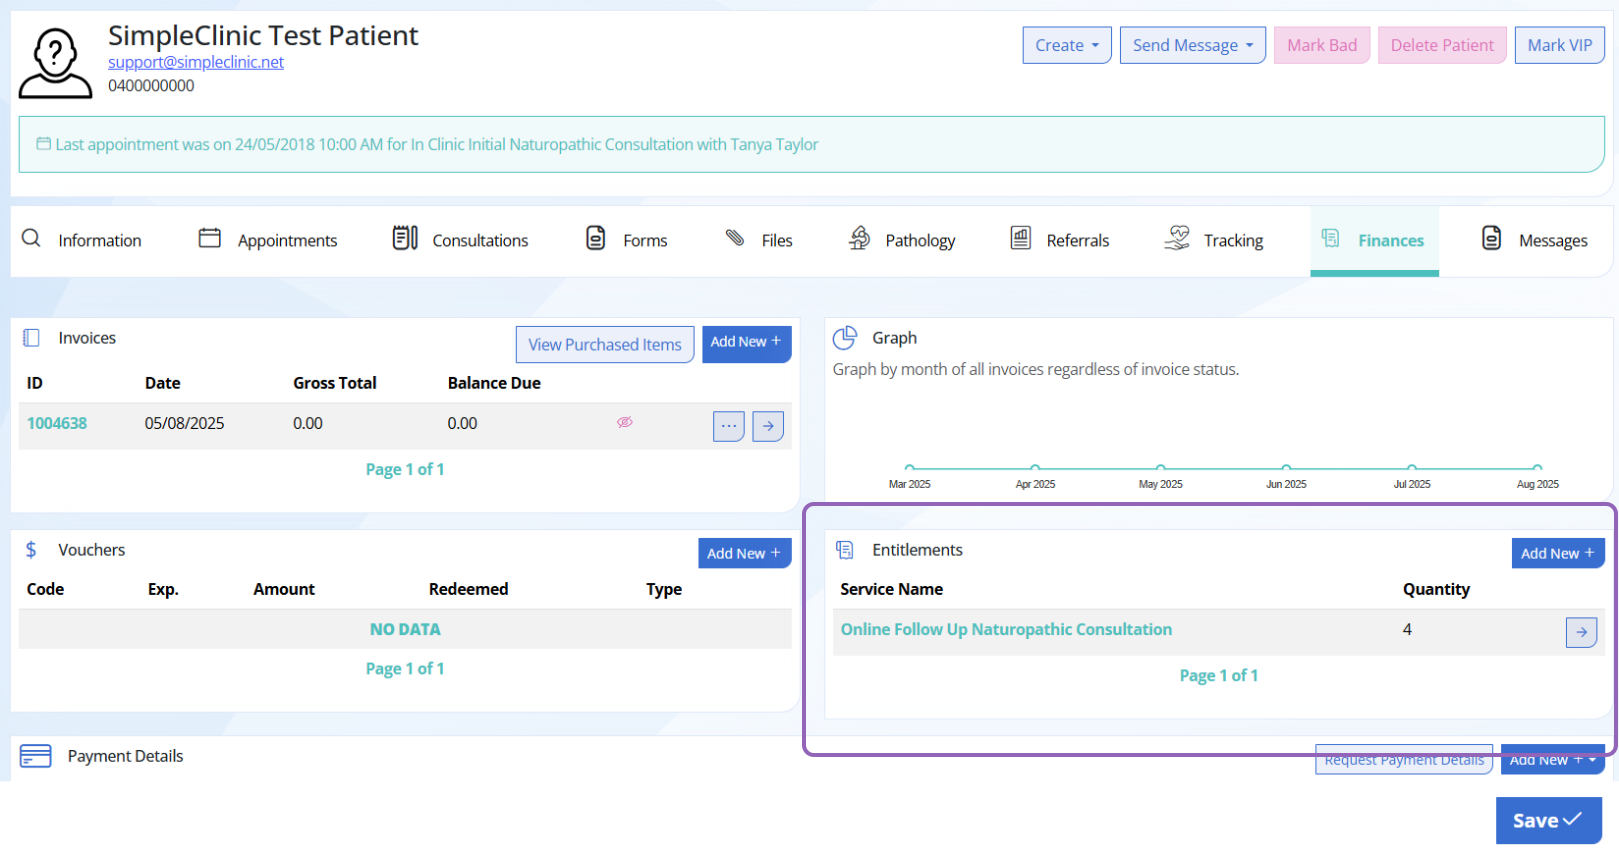This screenshot has height=855, width=1619.
Task: Click the Save button
Action: [1549, 821]
